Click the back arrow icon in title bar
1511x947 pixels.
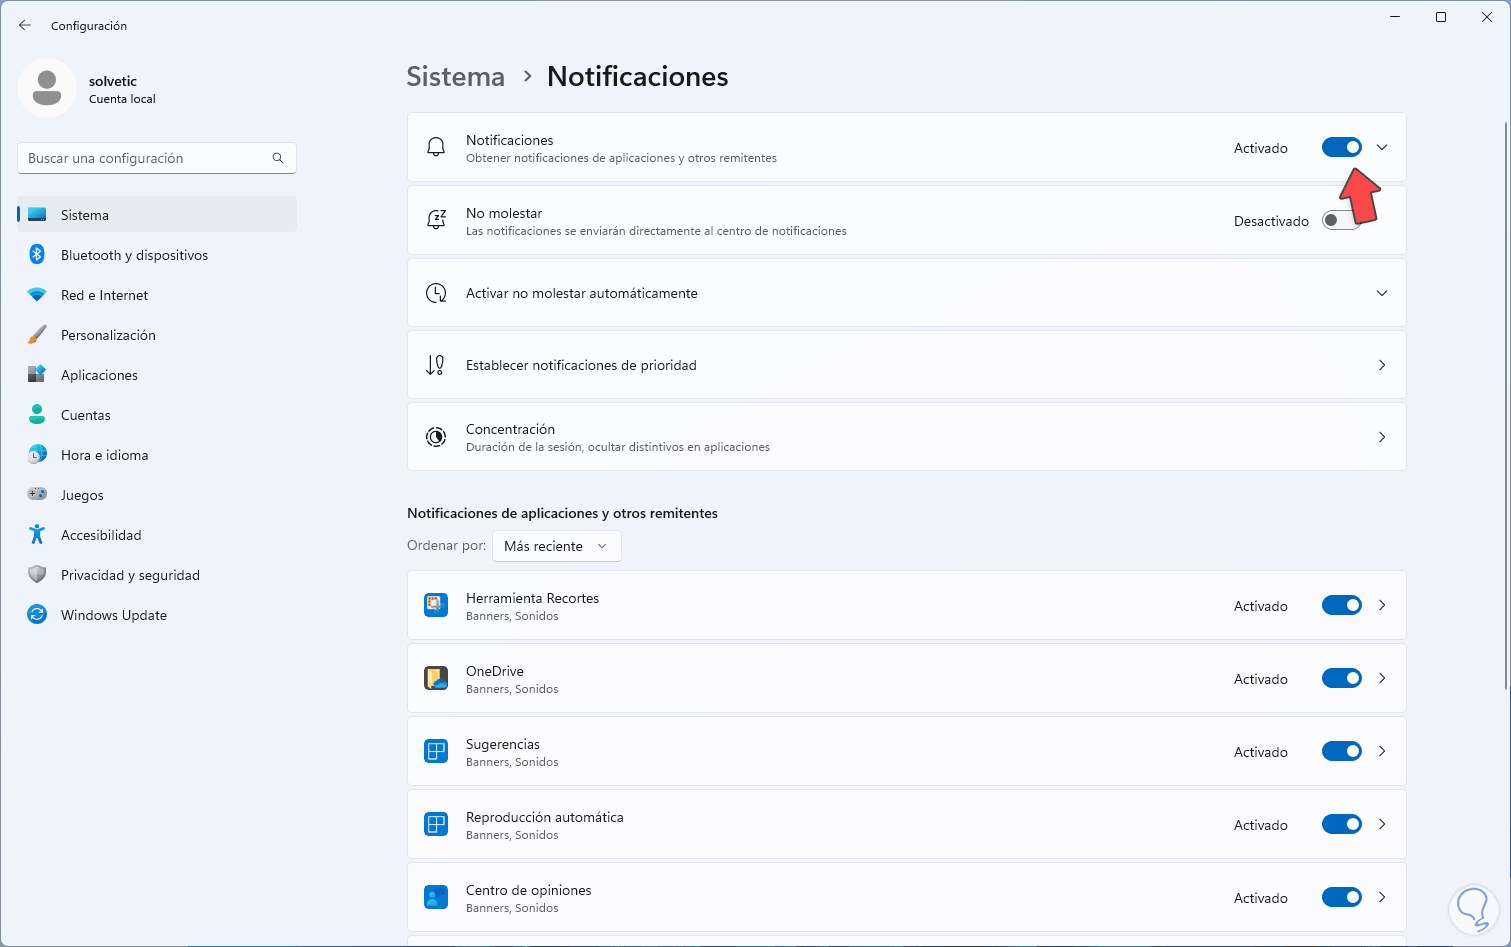pyautogui.click(x=25, y=25)
